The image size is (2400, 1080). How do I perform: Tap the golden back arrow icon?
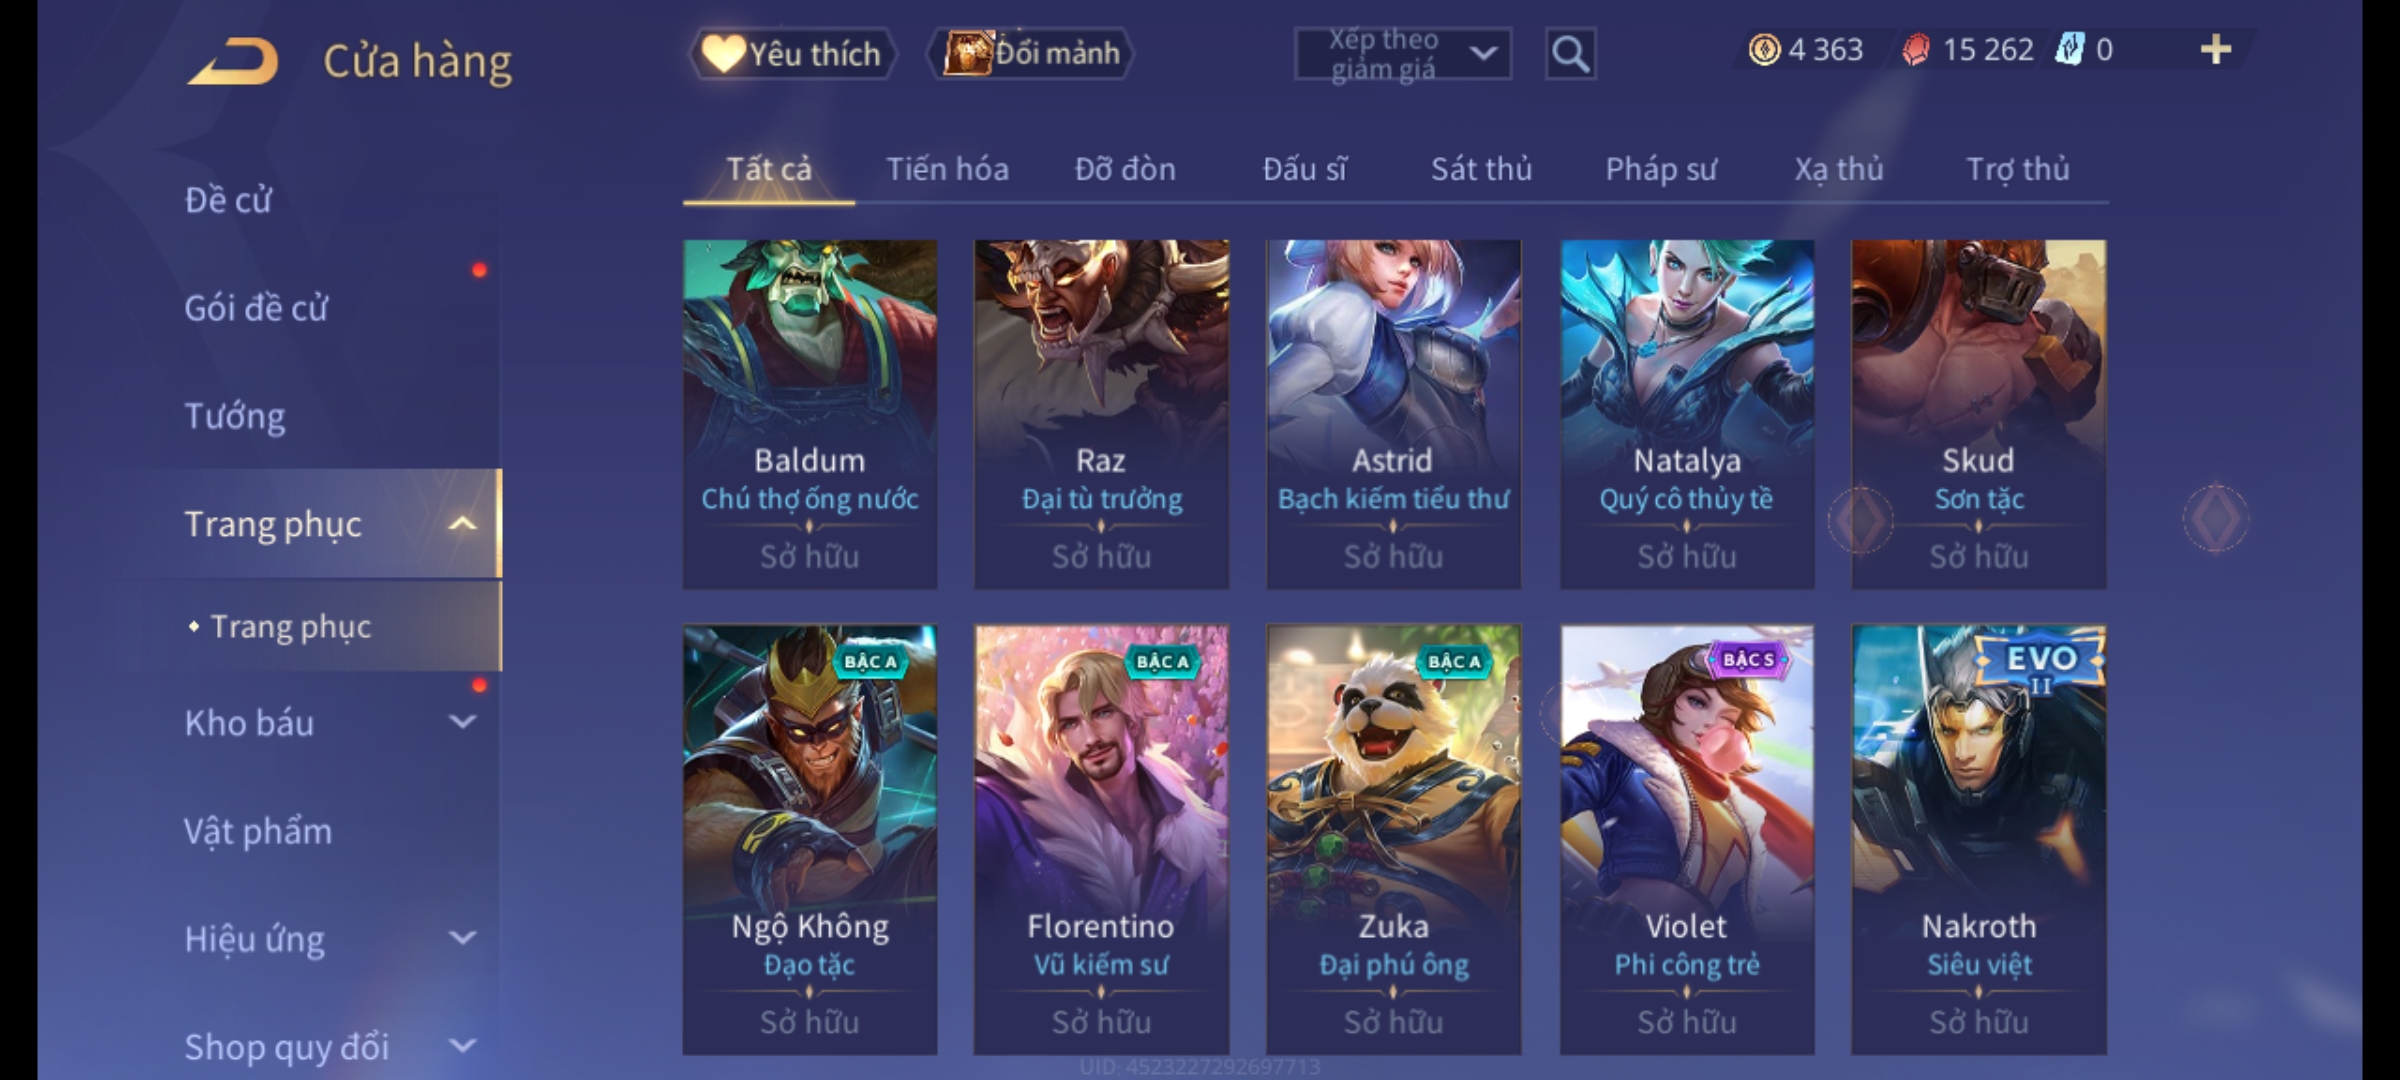(232, 61)
